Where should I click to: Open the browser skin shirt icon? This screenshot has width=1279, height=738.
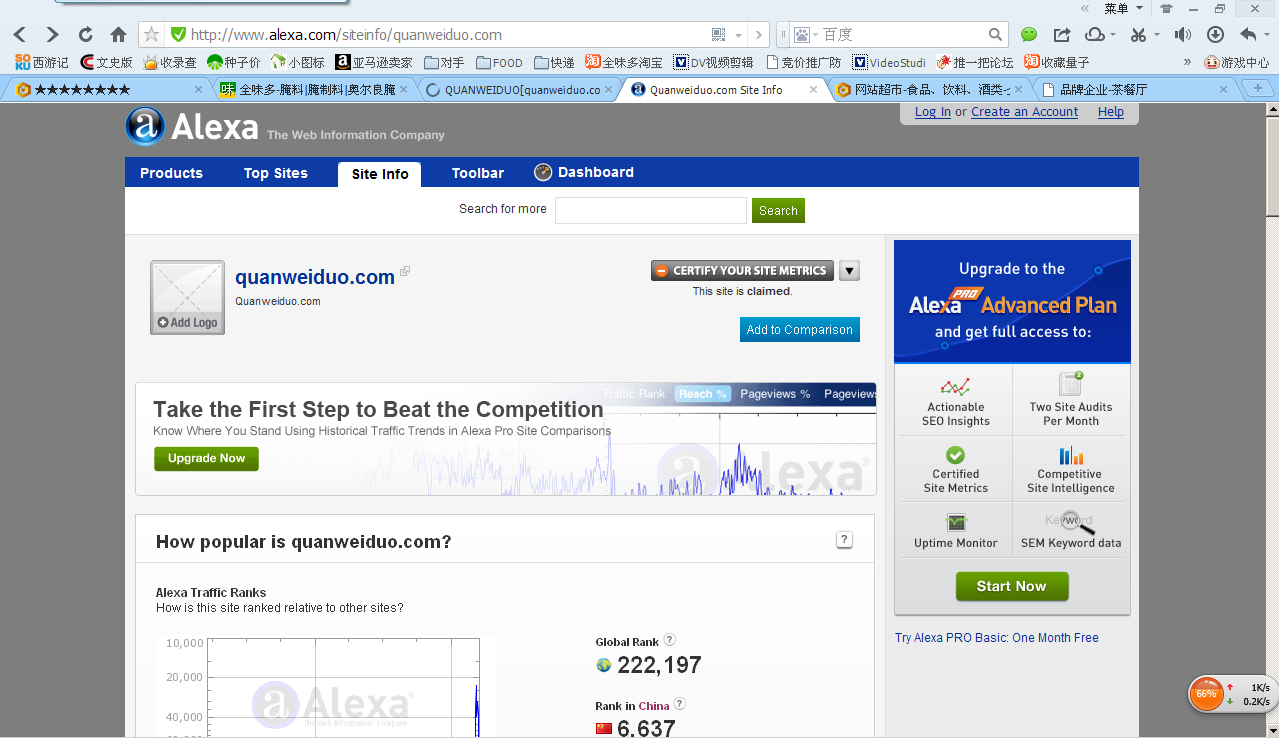pos(1166,8)
